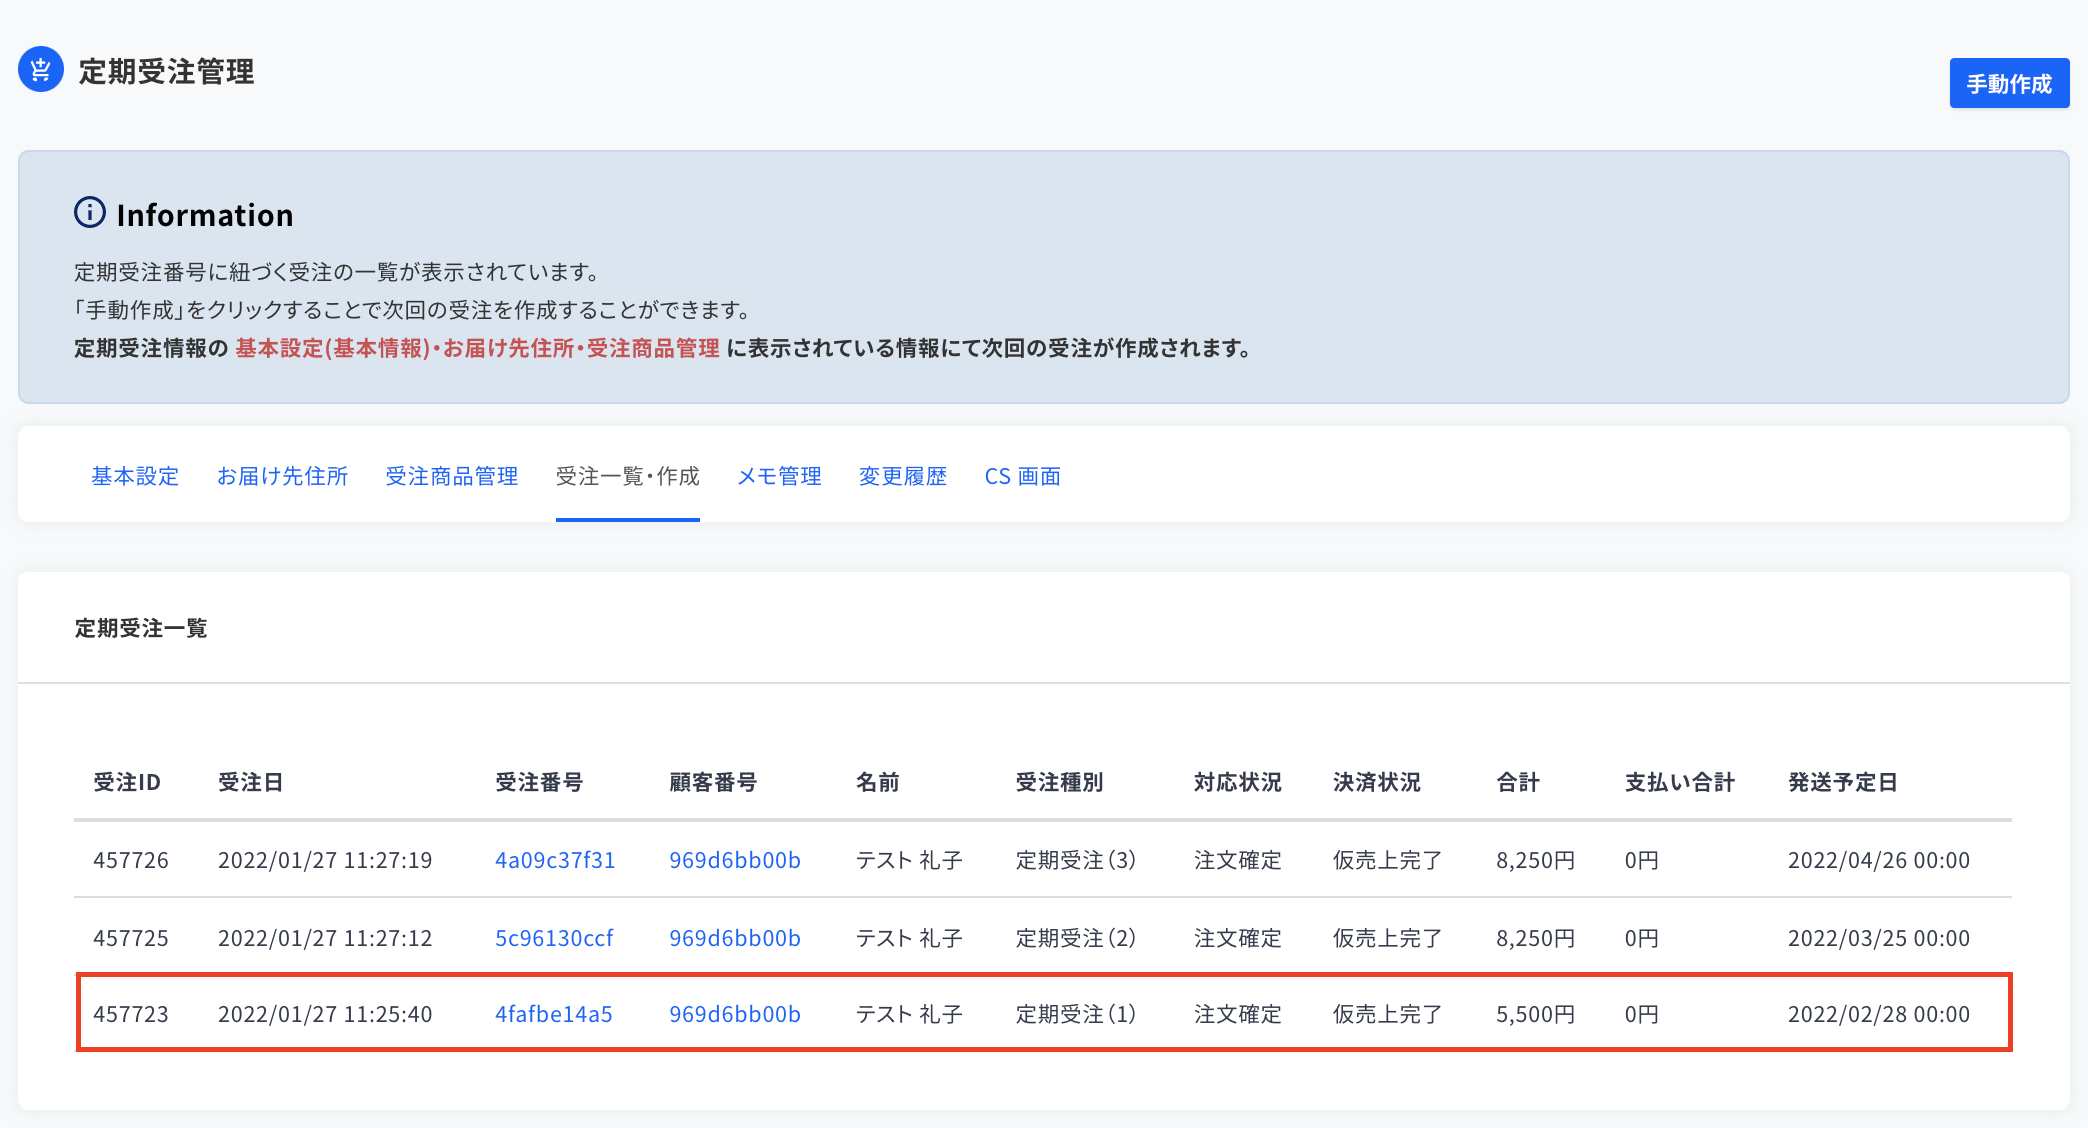Click the red 基本設定(基本情報)・お届け先住所・受注商品管理 text

(477, 348)
